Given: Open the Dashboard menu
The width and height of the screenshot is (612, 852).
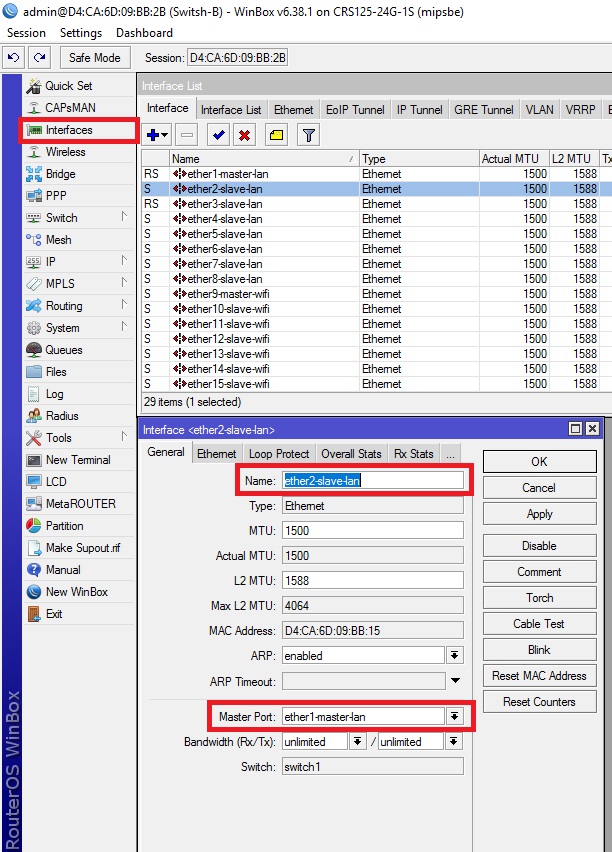Looking at the screenshot, I should click(x=145, y=33).
